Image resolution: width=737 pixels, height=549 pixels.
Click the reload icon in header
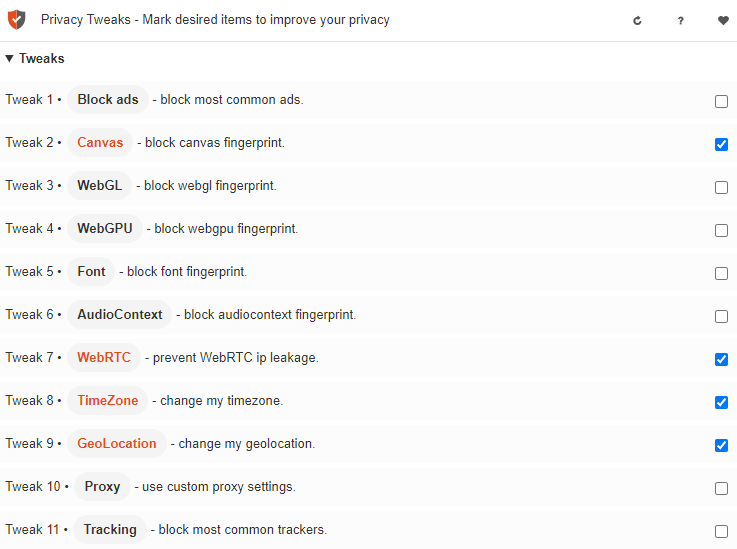point(637,21)
